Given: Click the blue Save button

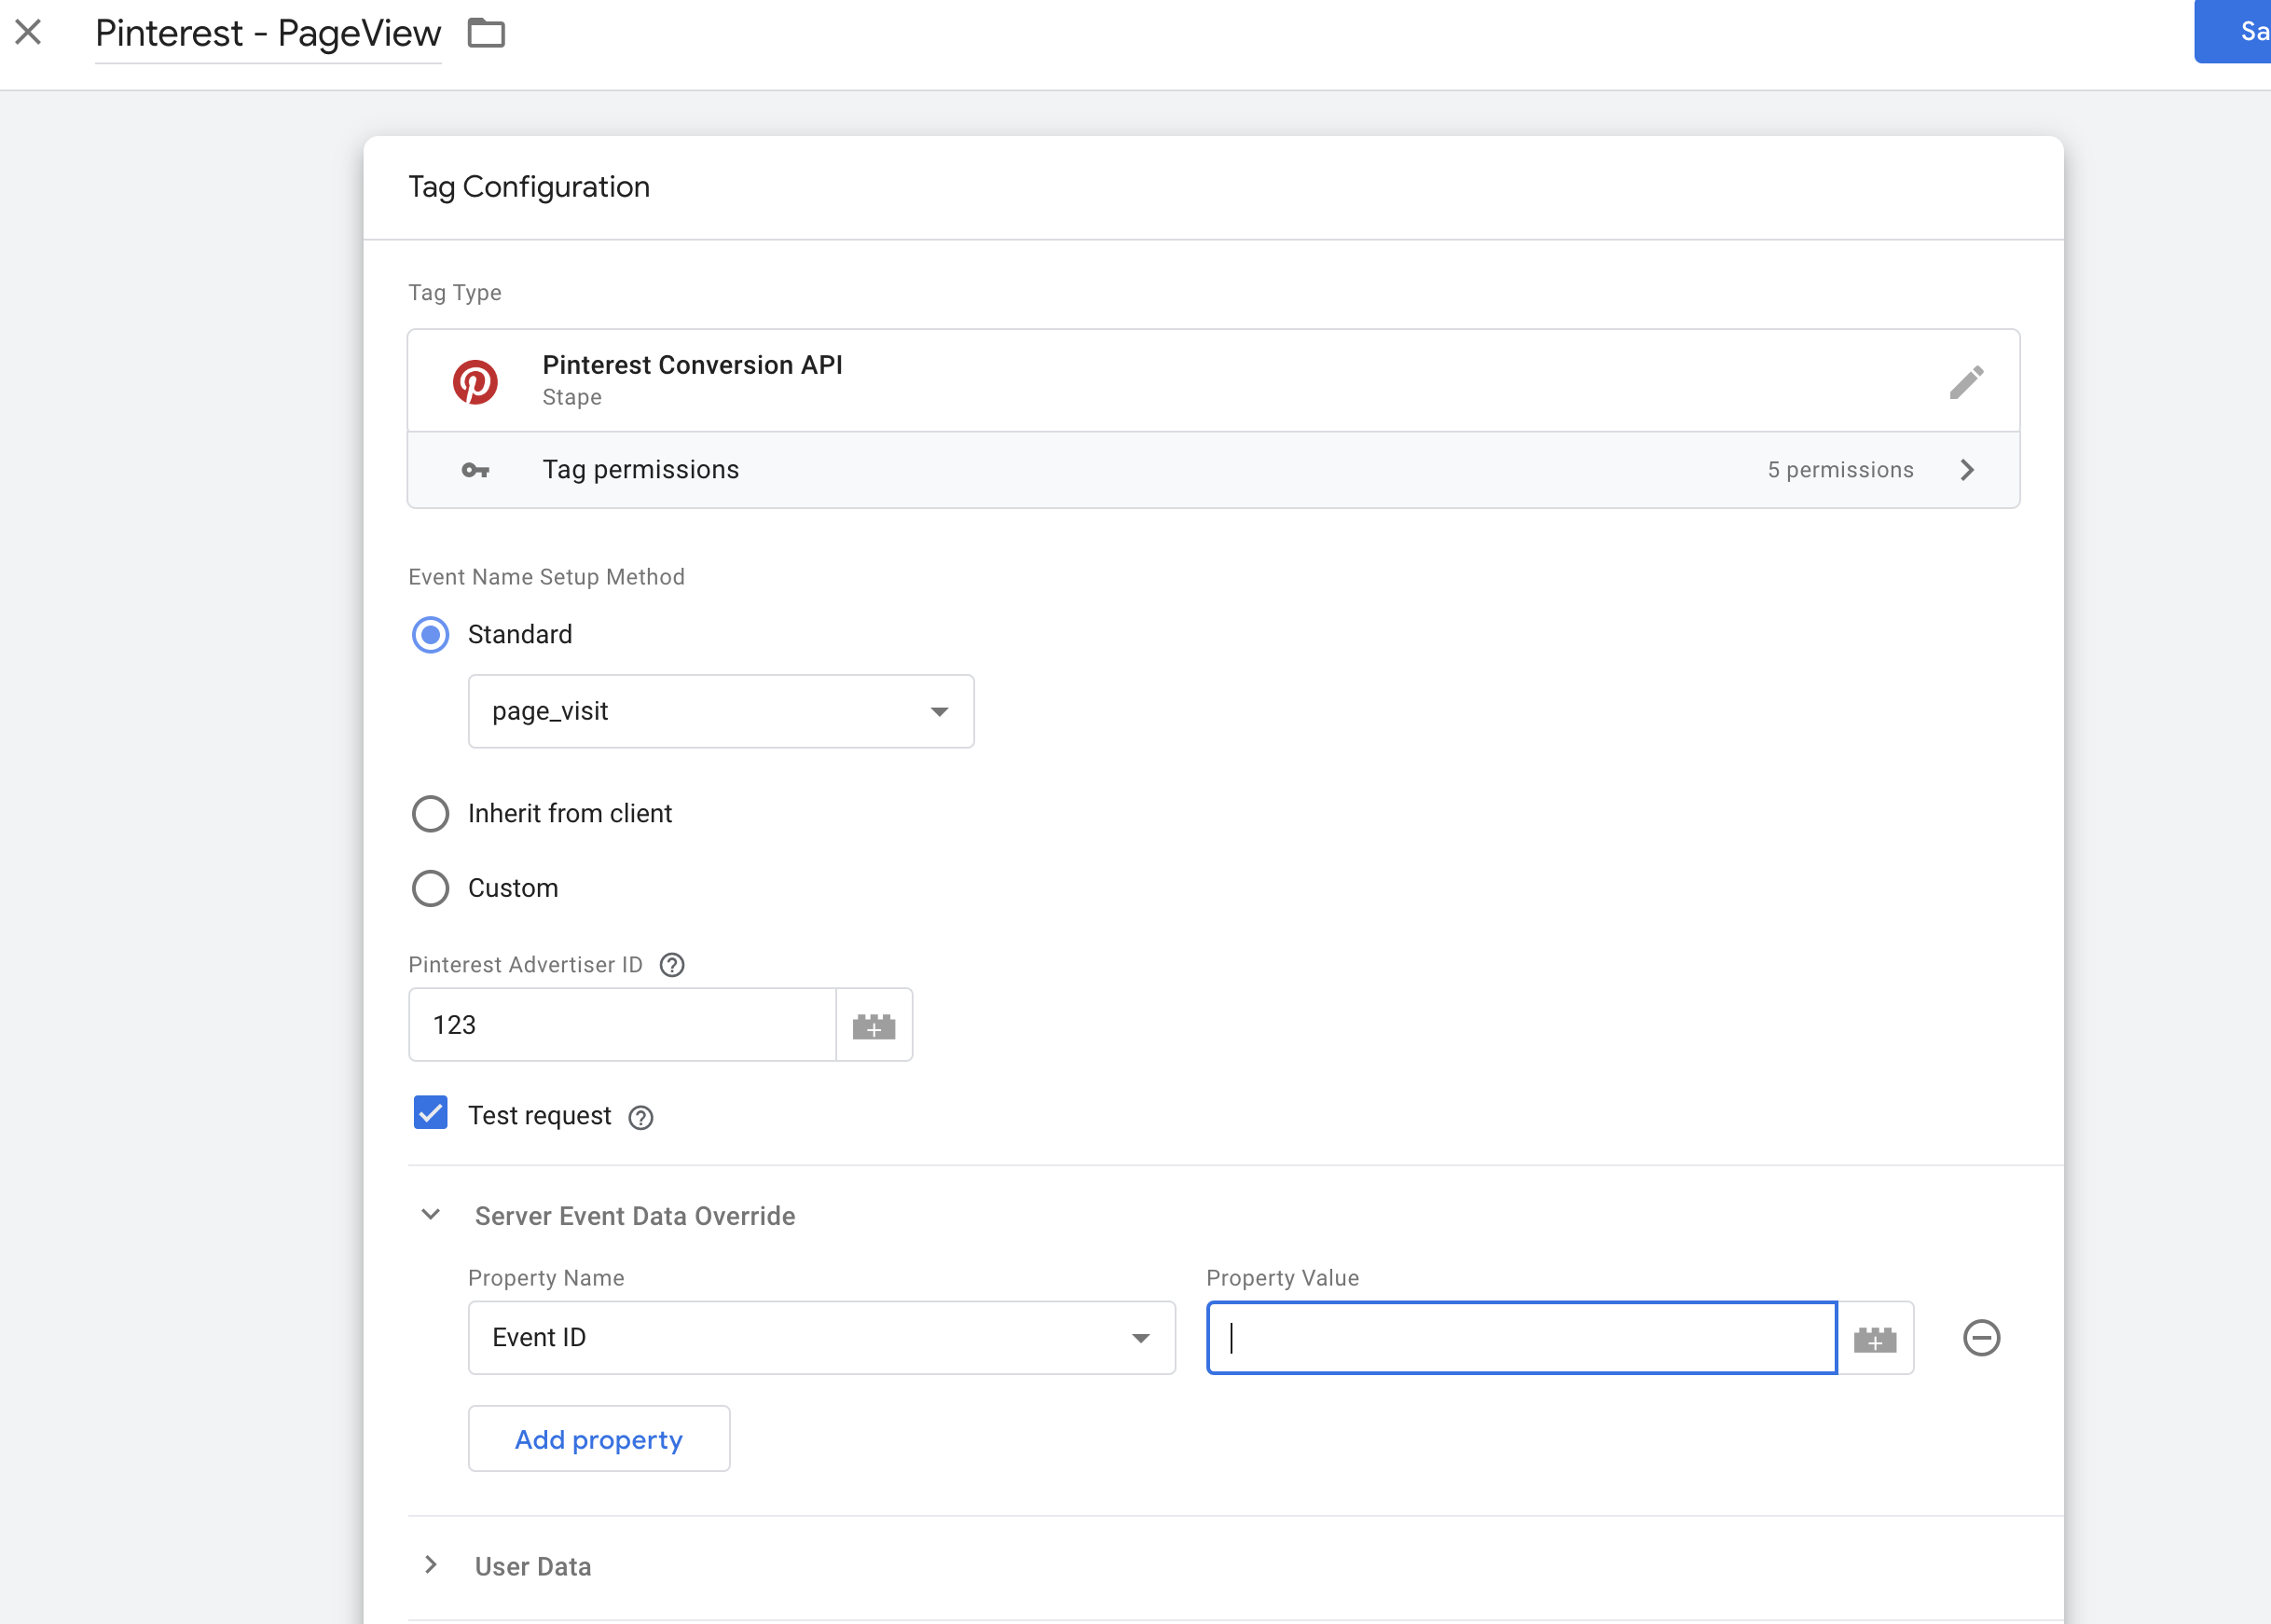Looking at the screenshot, I should click(x=2232, y=32).
